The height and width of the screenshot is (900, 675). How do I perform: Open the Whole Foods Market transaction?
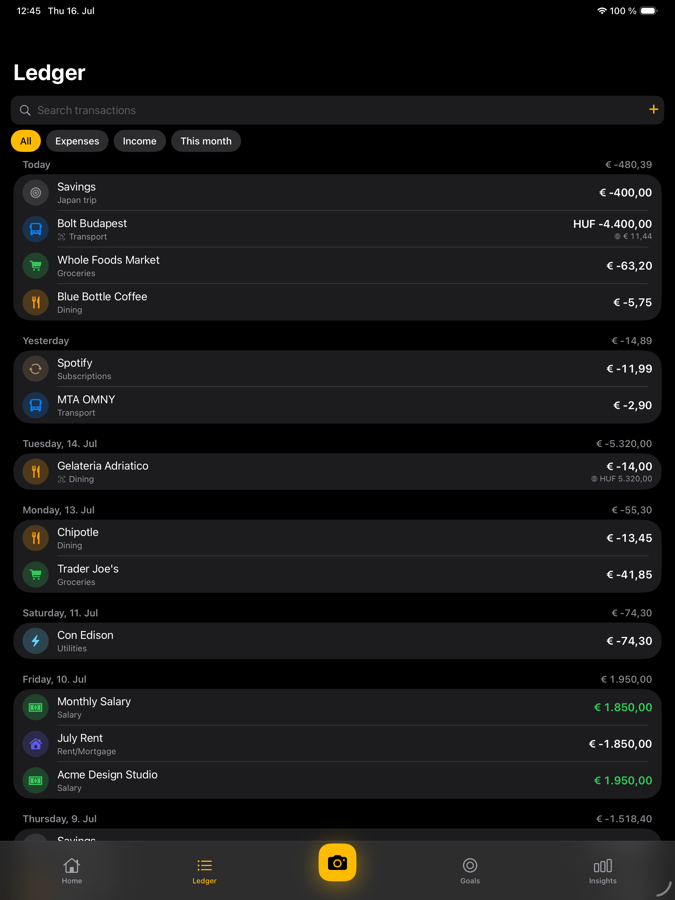pyautogui.click(x=338, y=266)
